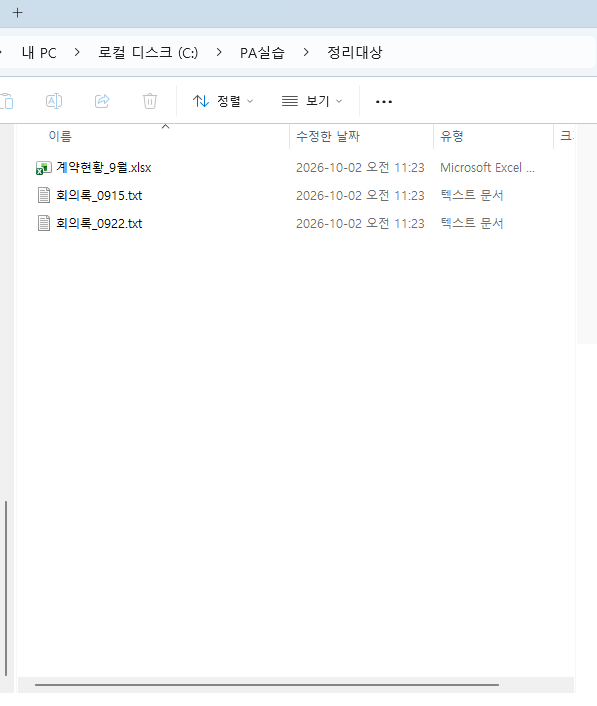The width and height of the screenshot is (597, 706).
Task: Go to the PA실습 breadcrumb folder
Action: click(262, 53)
